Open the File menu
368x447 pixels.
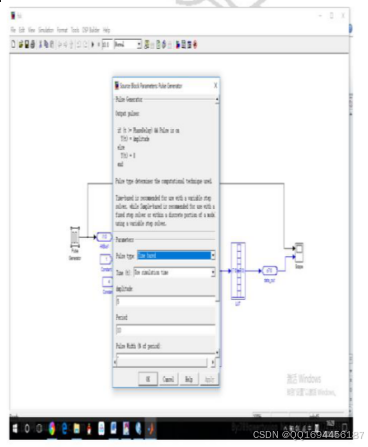point(13,30)
